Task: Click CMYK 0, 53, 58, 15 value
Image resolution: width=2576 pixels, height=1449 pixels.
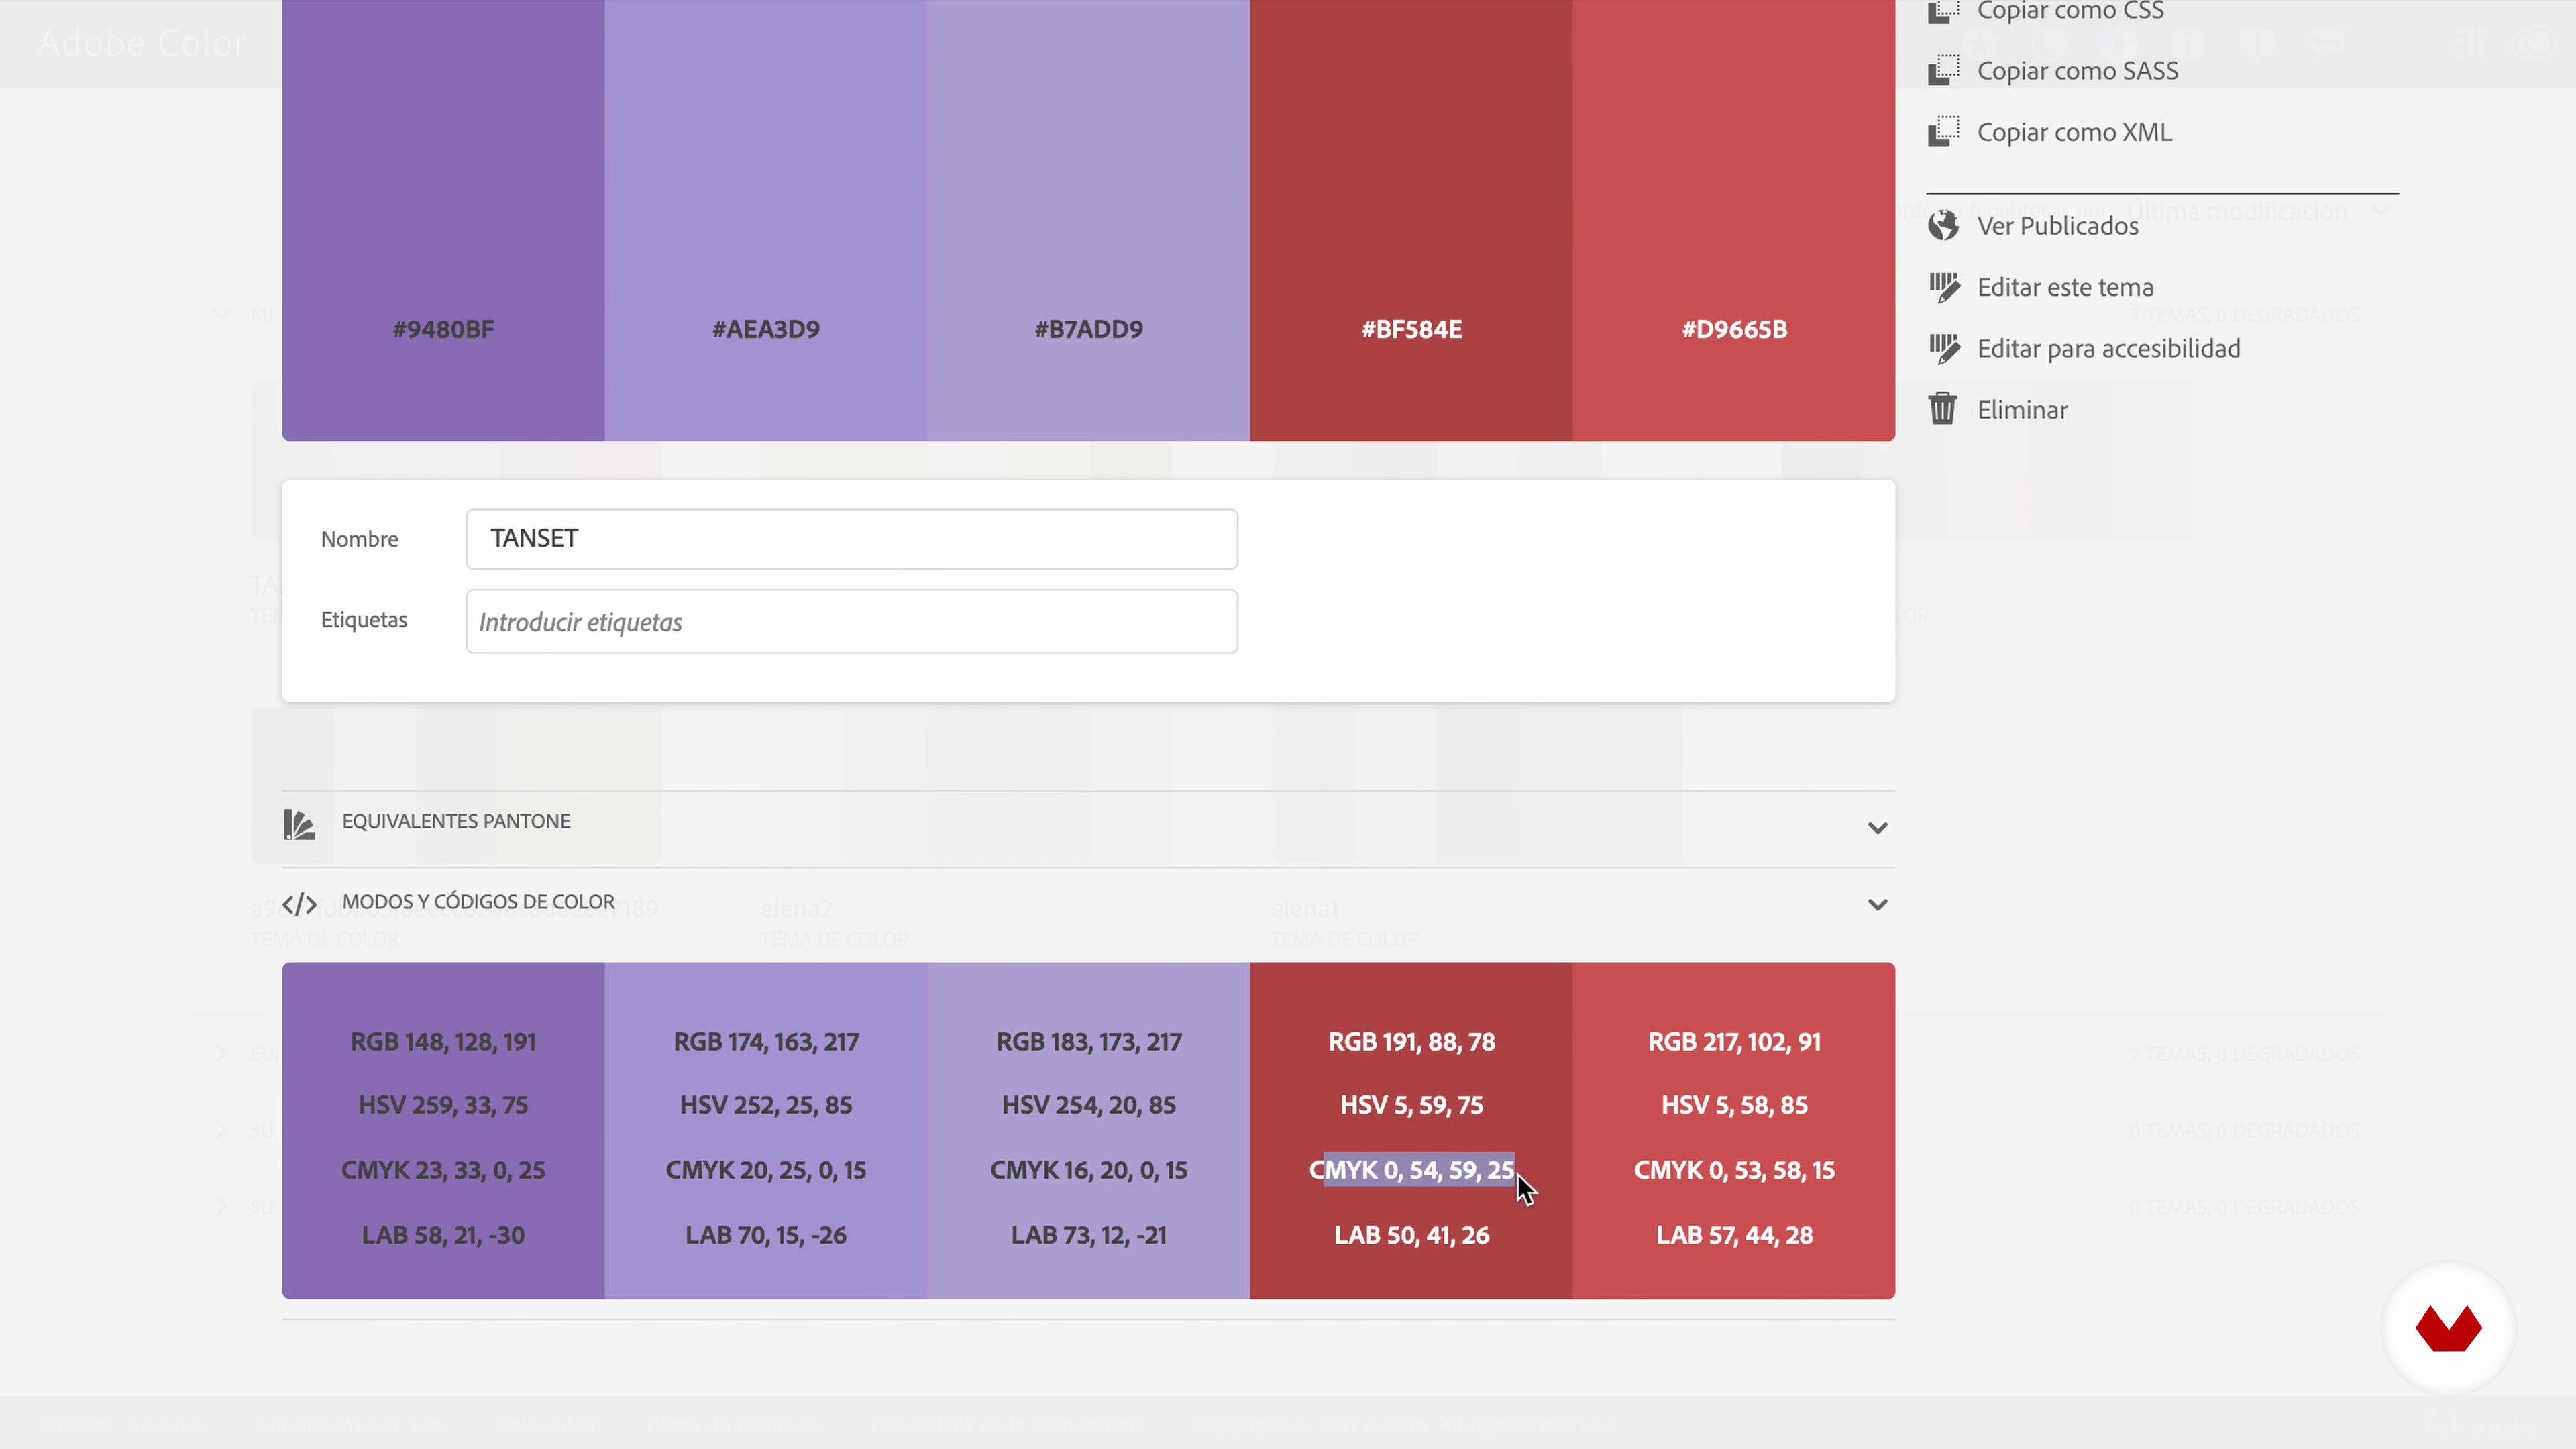Action: 1733,1171
